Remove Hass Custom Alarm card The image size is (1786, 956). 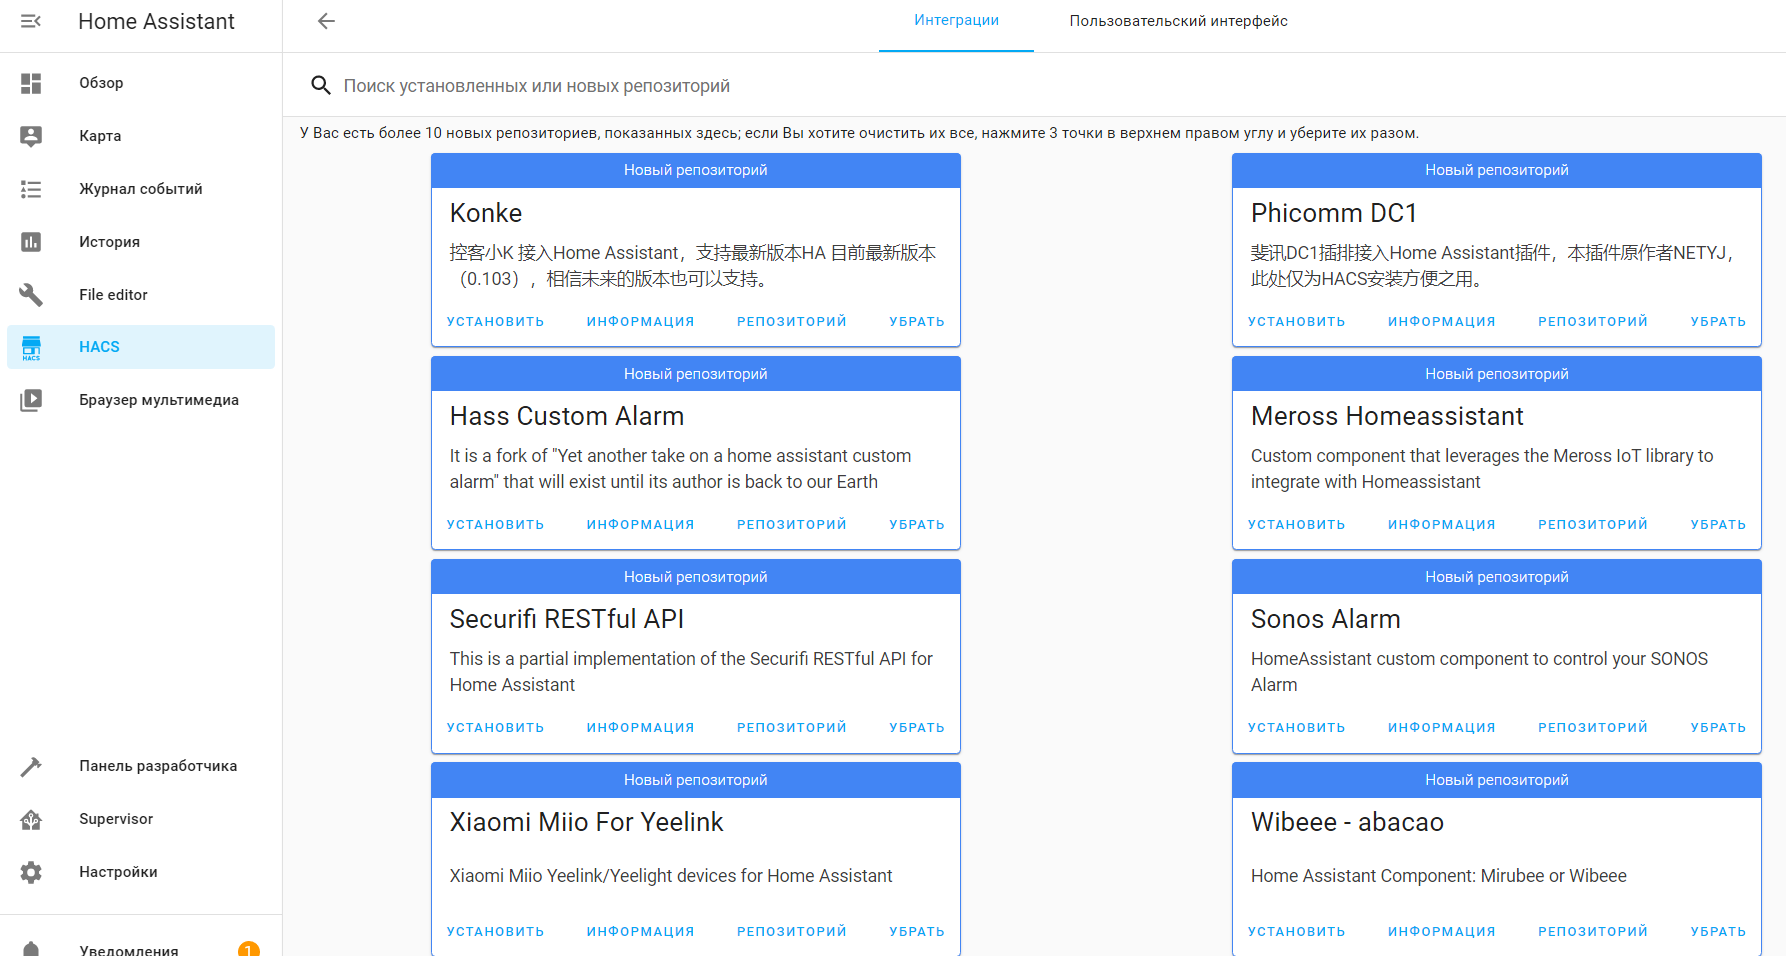pyautogui.click(x=917, y=525)
